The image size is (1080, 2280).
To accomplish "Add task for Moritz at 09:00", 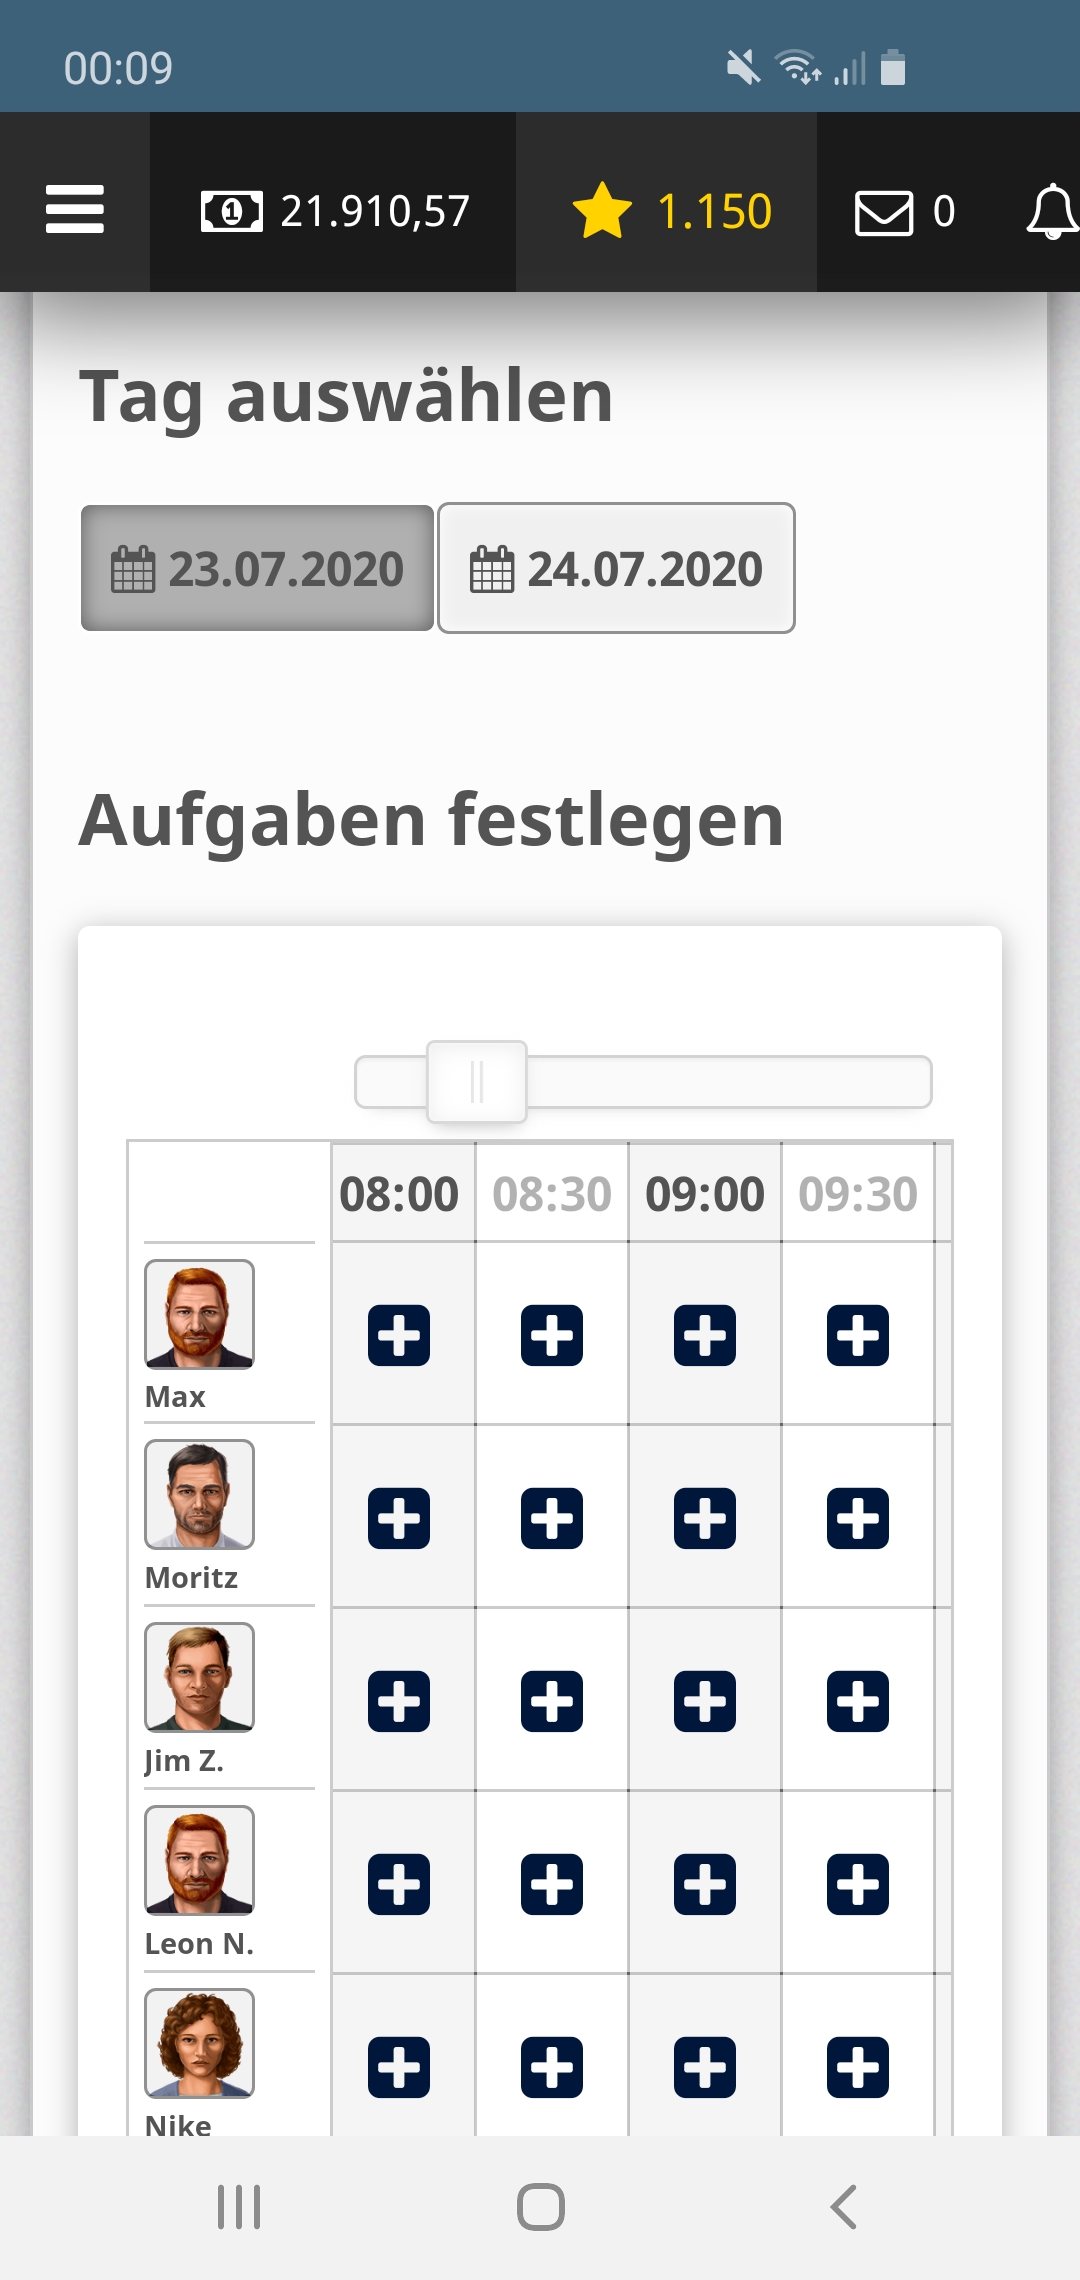I will 705,1518.
